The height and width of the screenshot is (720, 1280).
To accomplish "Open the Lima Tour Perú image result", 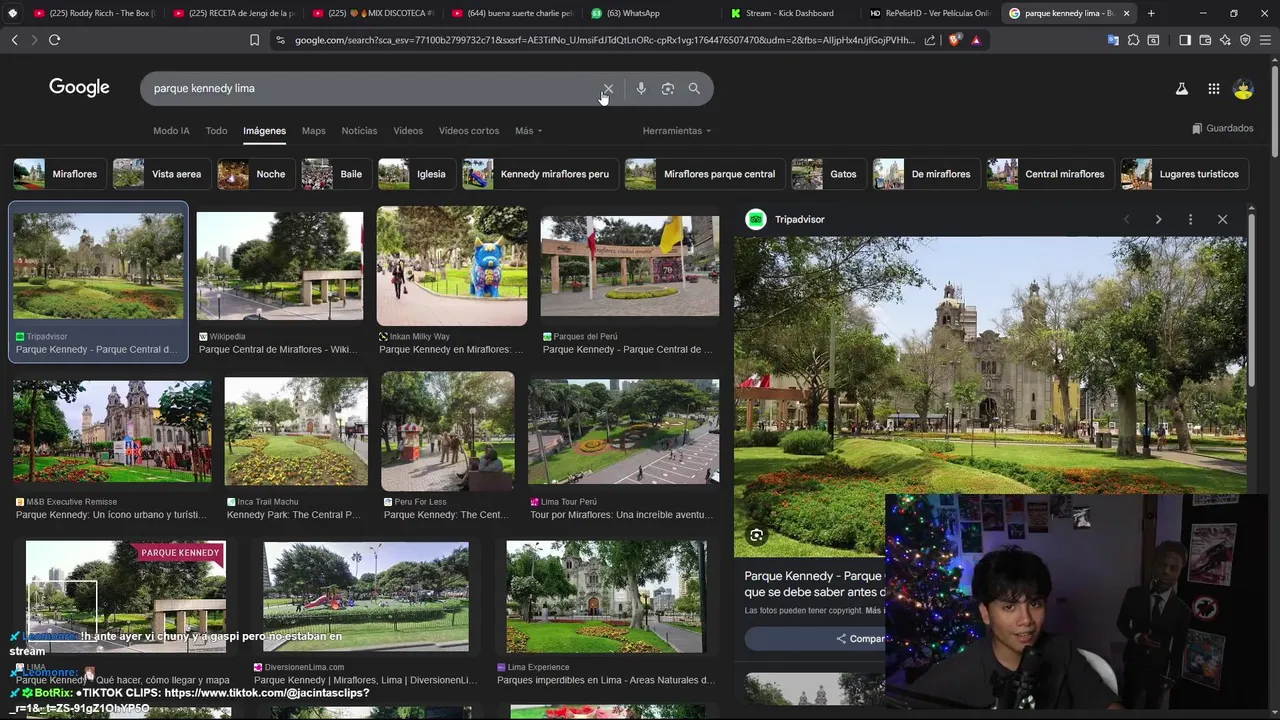I will 623,431.
